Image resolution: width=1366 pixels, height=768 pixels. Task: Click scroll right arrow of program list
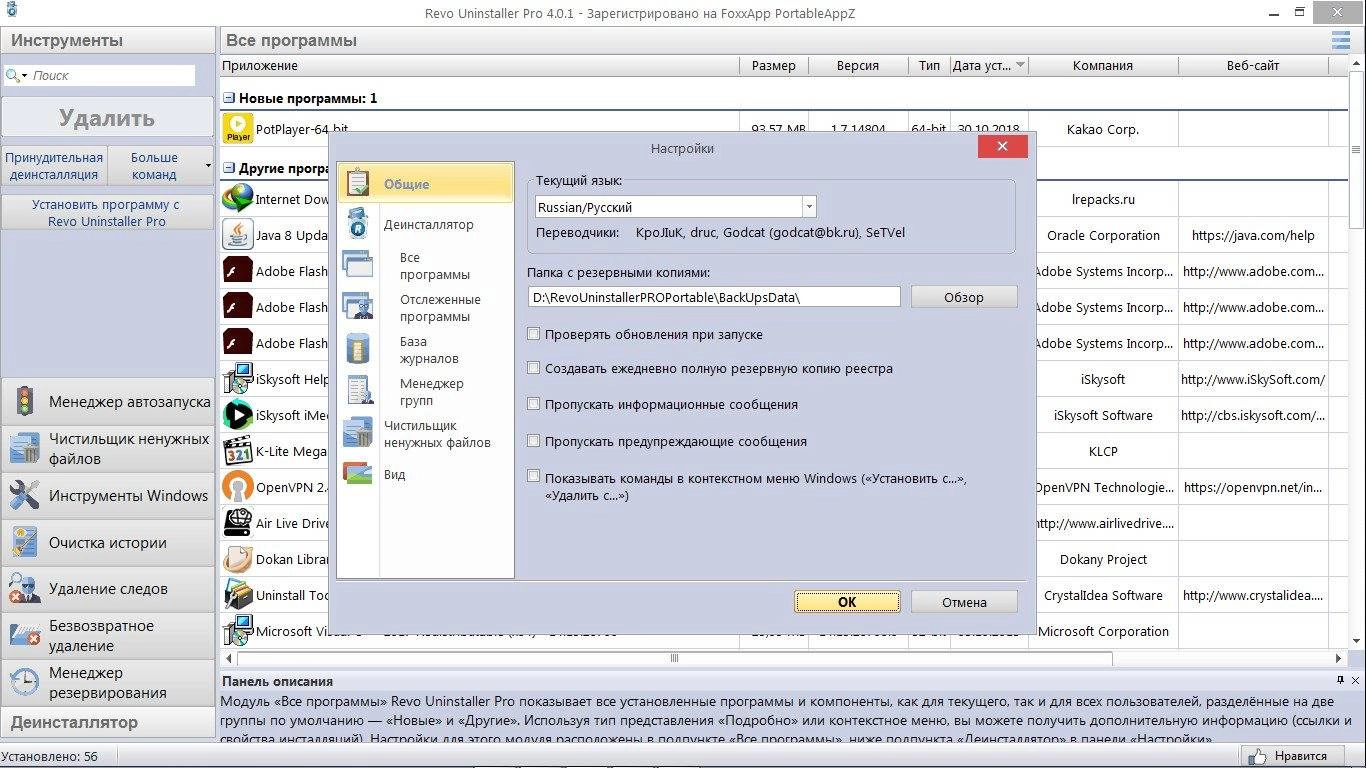tap(1339, 659)
